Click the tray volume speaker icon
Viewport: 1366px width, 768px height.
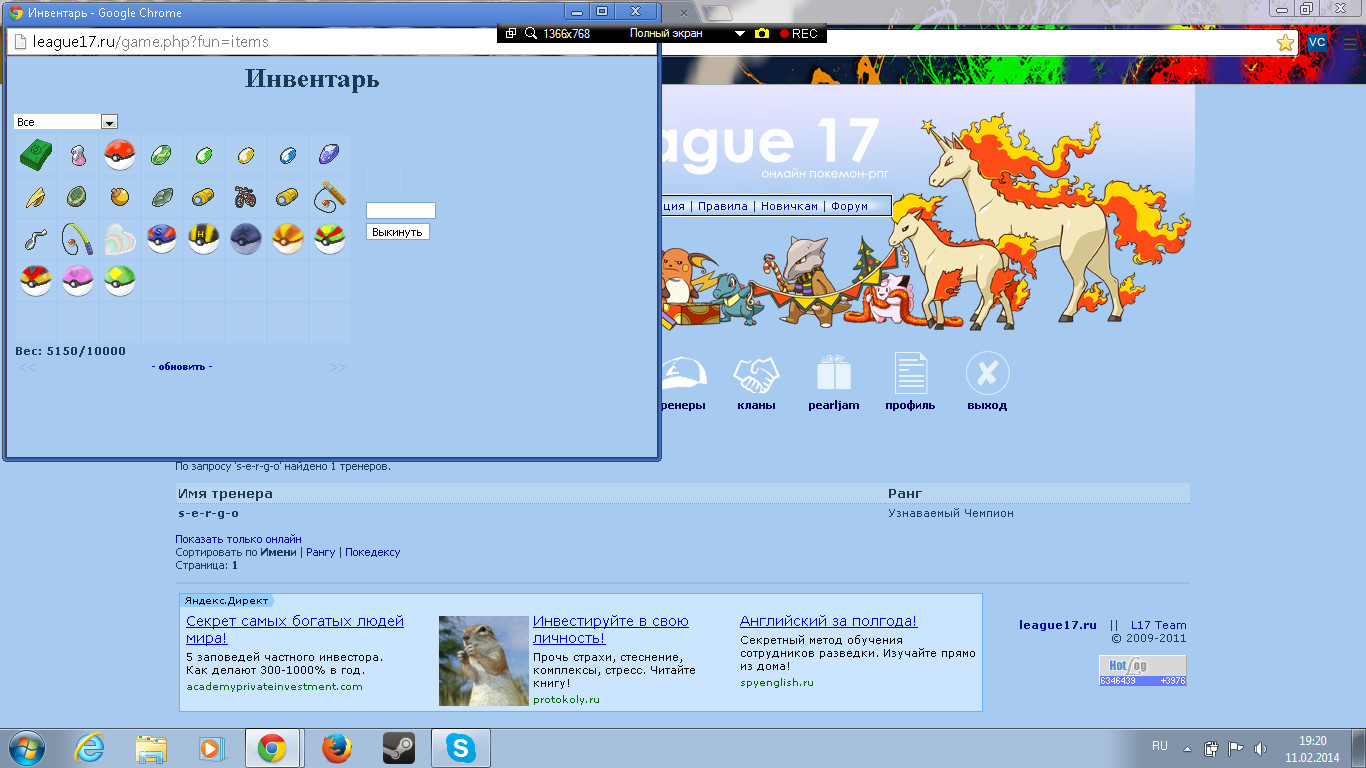(1260, 748)
